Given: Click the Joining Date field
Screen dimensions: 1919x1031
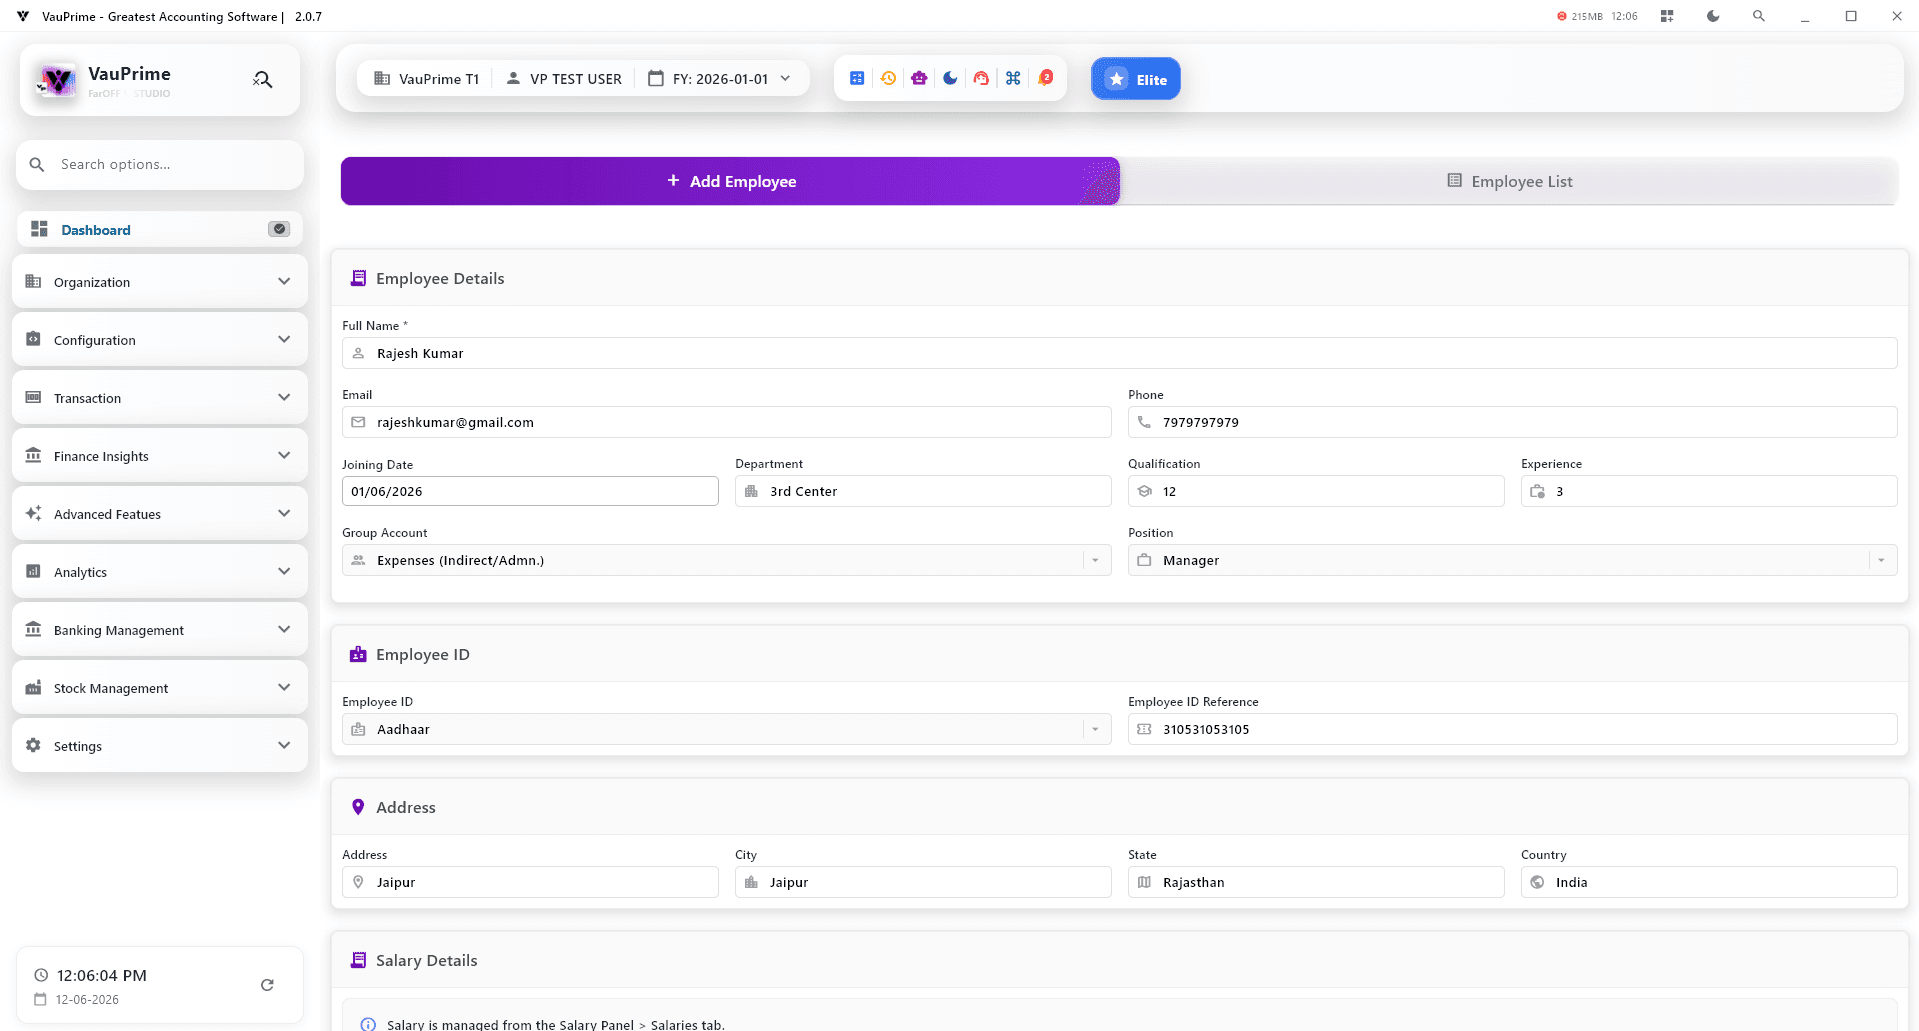Looking at the screenshot, I should pyautogui.click(x=530, y=491).
